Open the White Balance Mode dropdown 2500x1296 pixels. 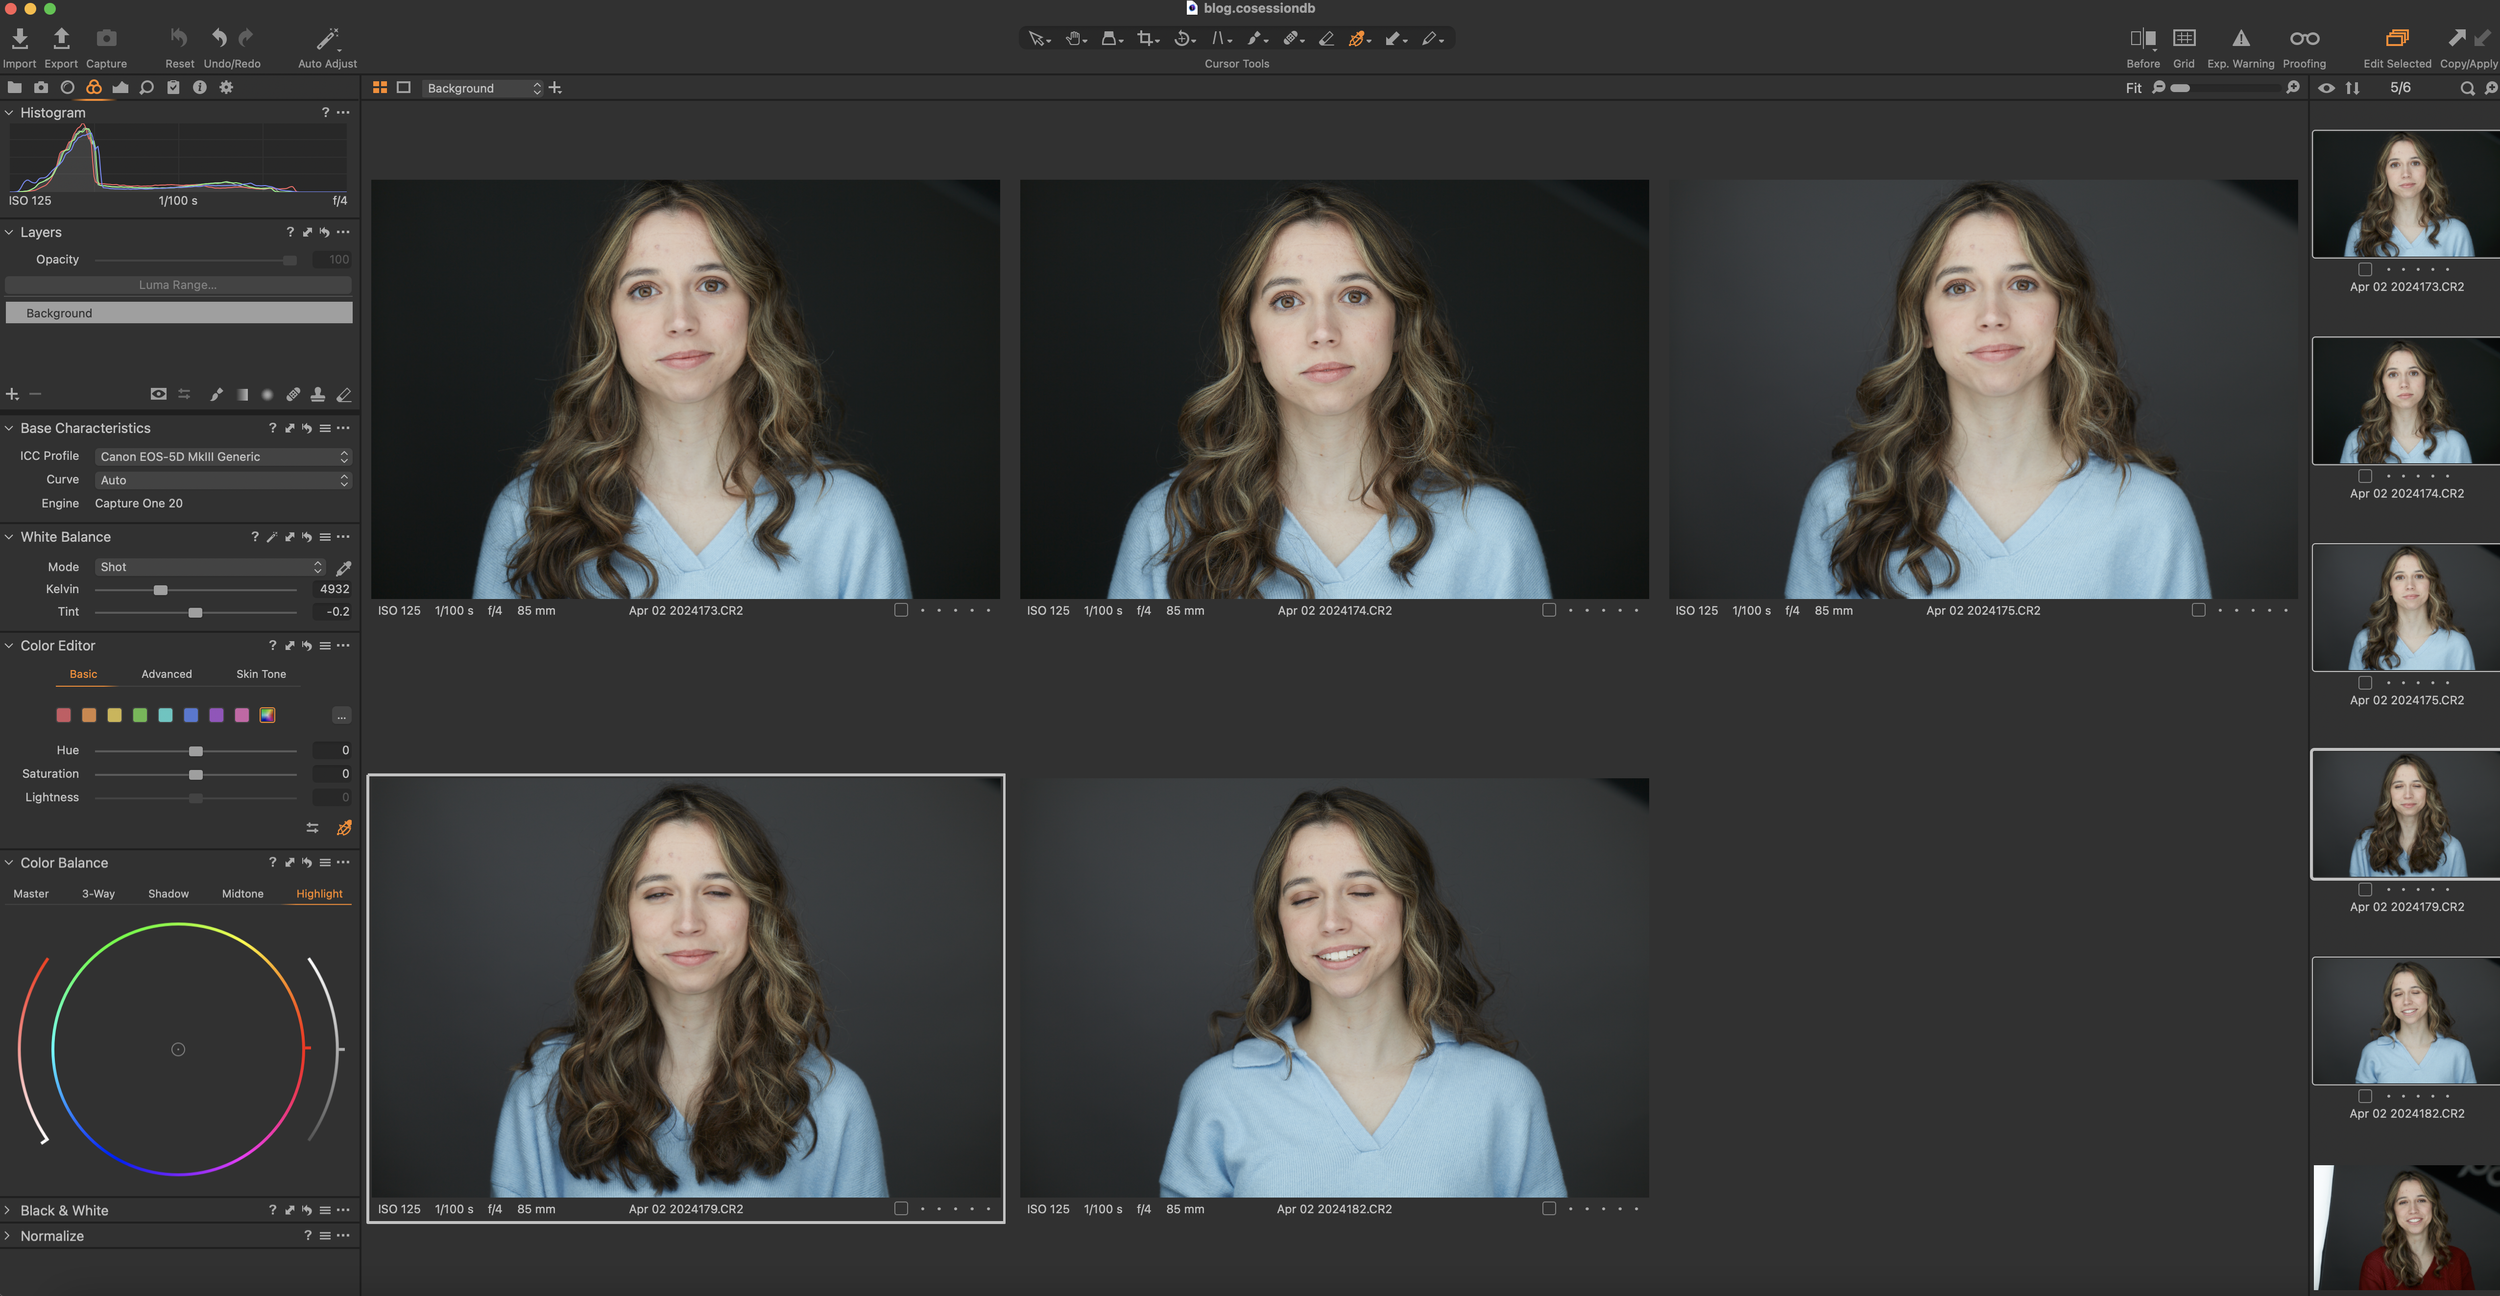[210, 567]
